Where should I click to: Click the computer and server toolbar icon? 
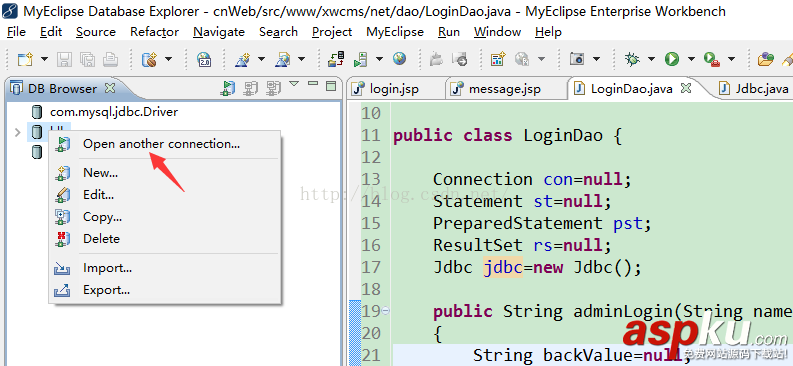pos(336,59)
